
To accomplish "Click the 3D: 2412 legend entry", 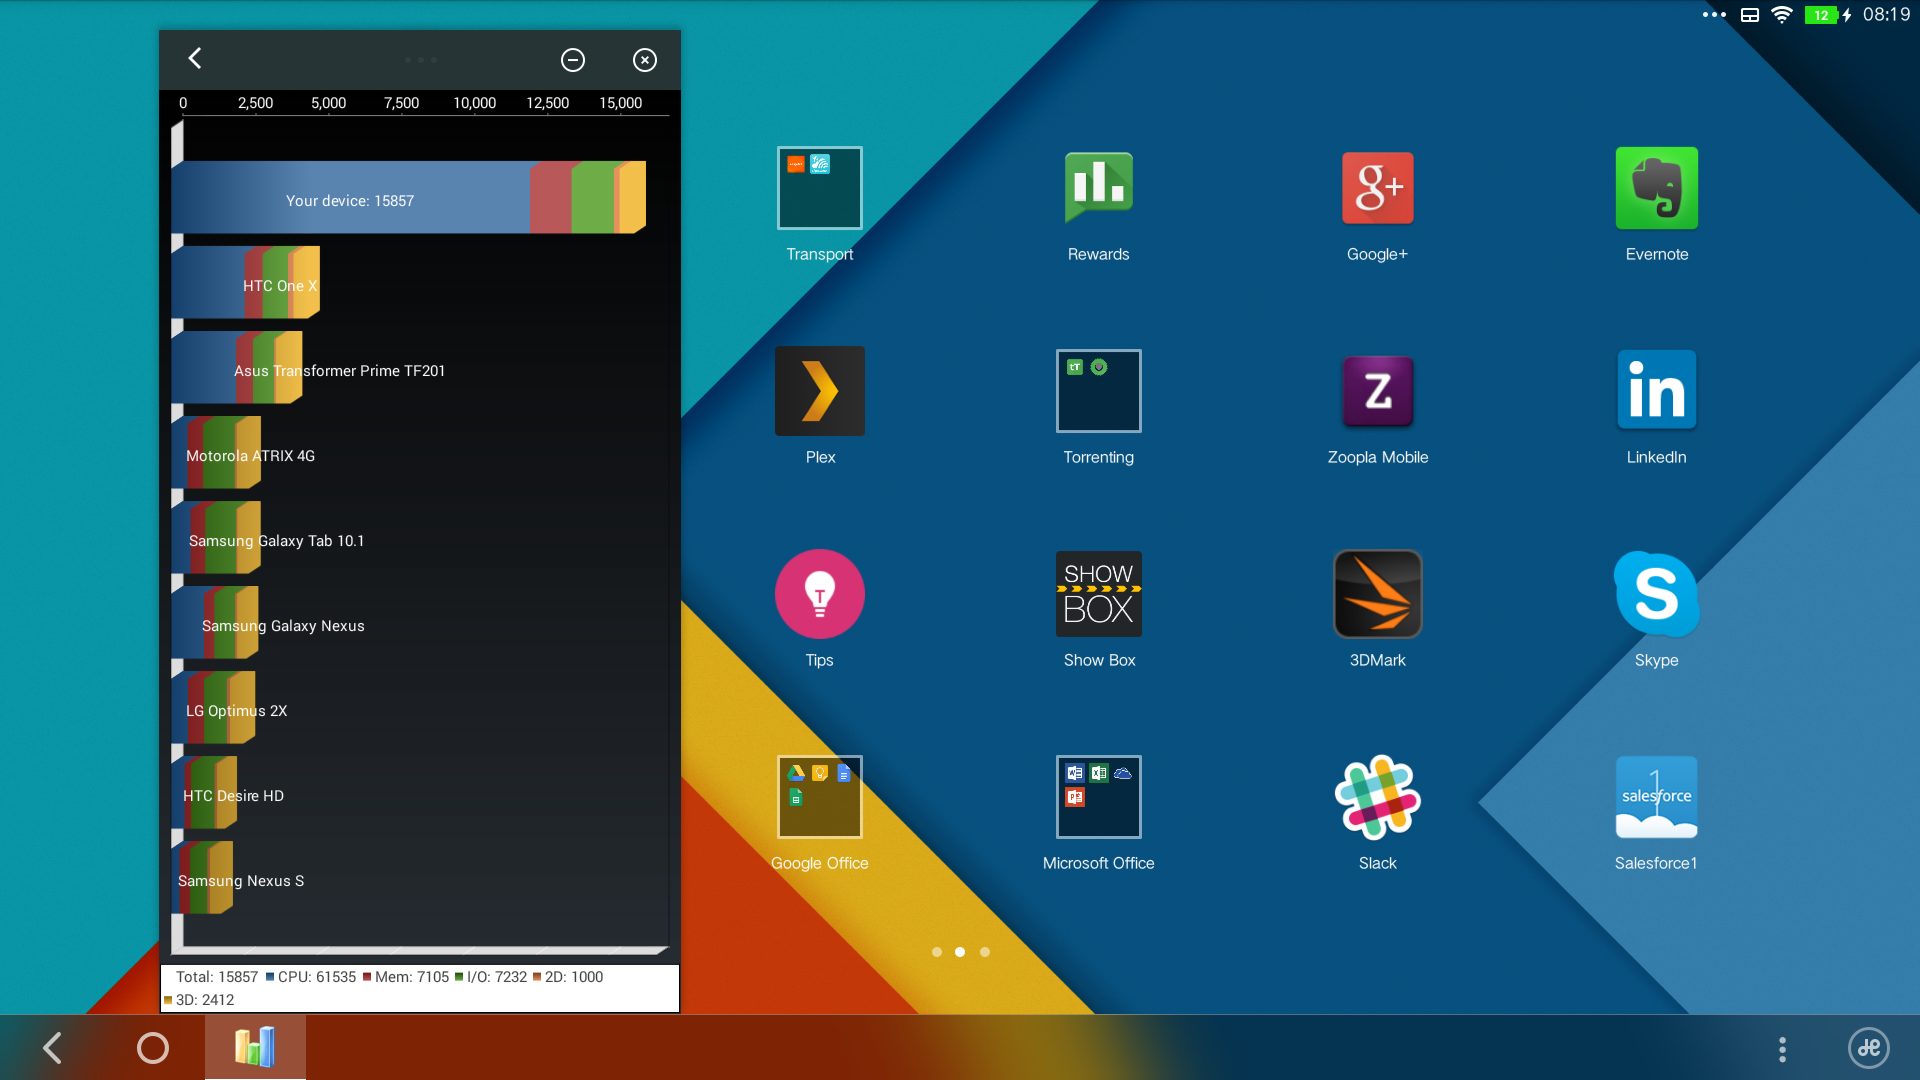I will (199, 1000).
